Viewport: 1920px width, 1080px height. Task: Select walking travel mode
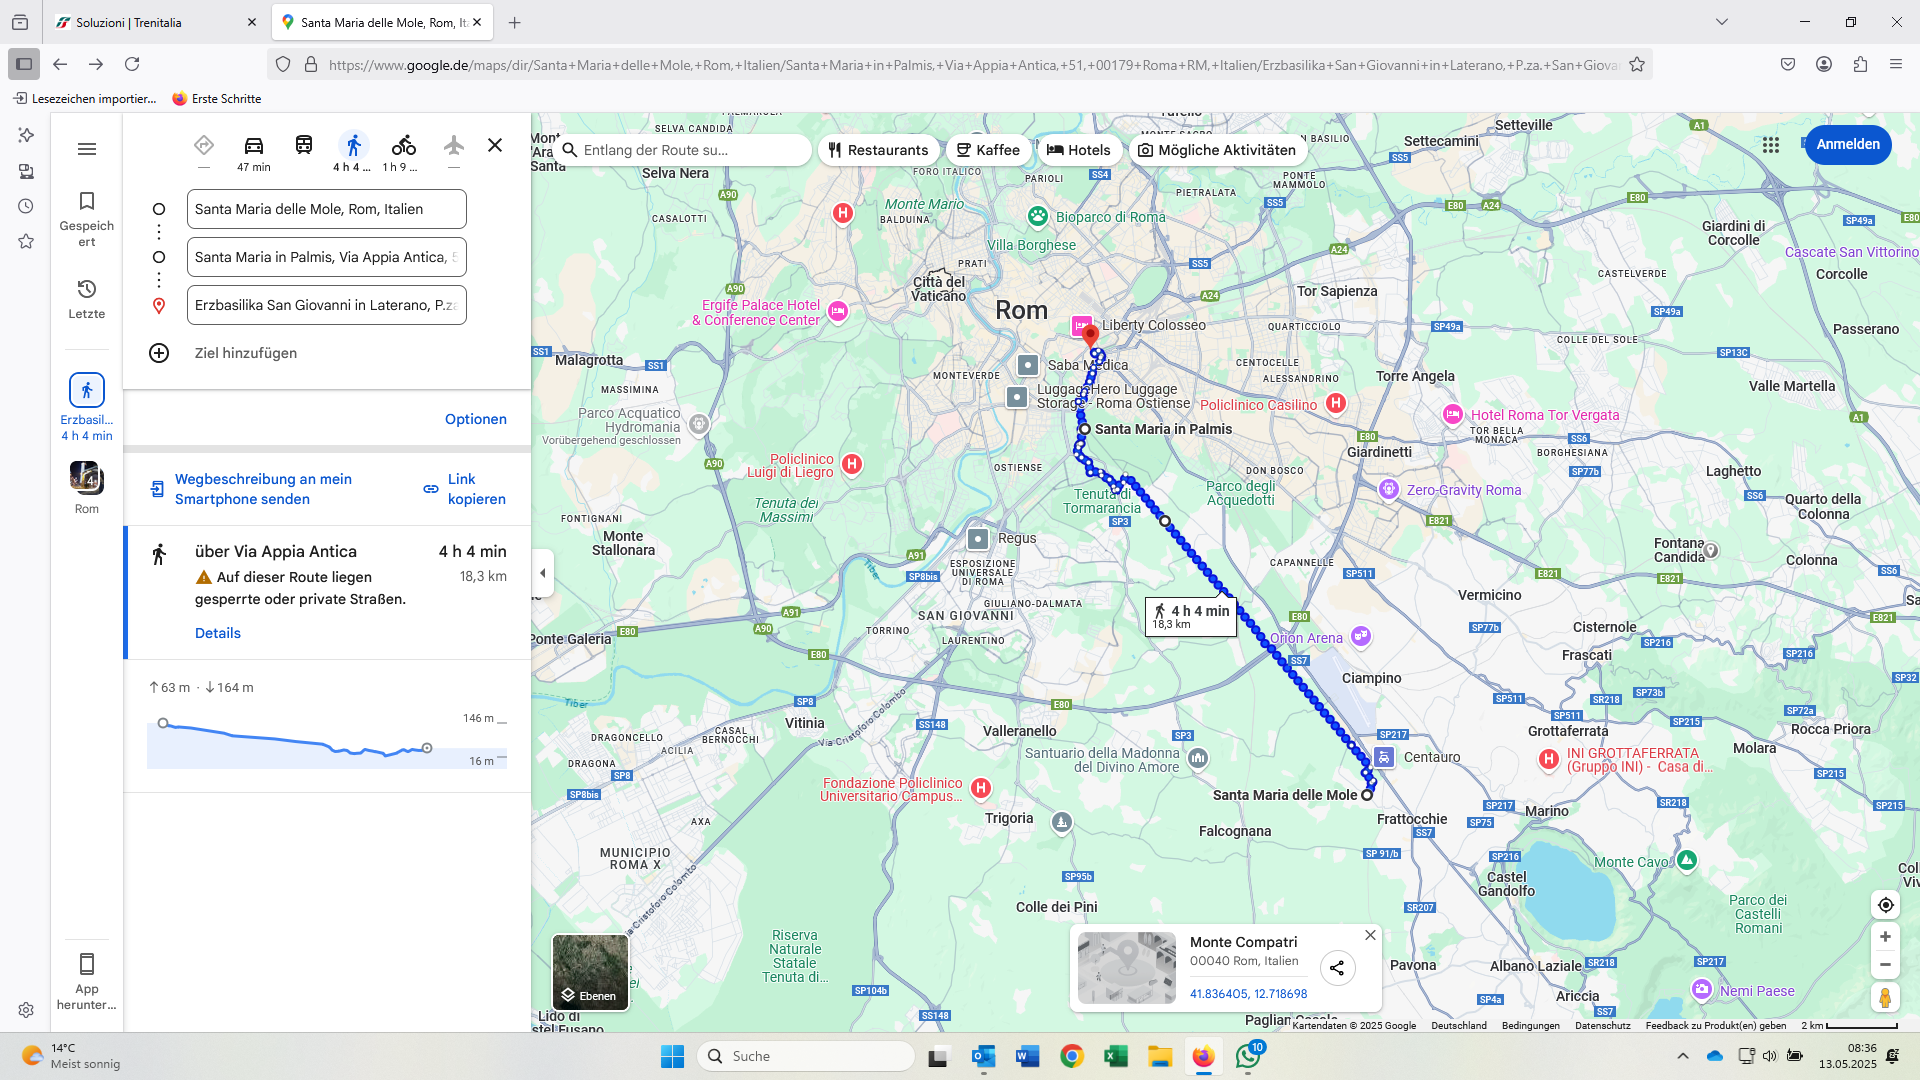coord(353,152)
